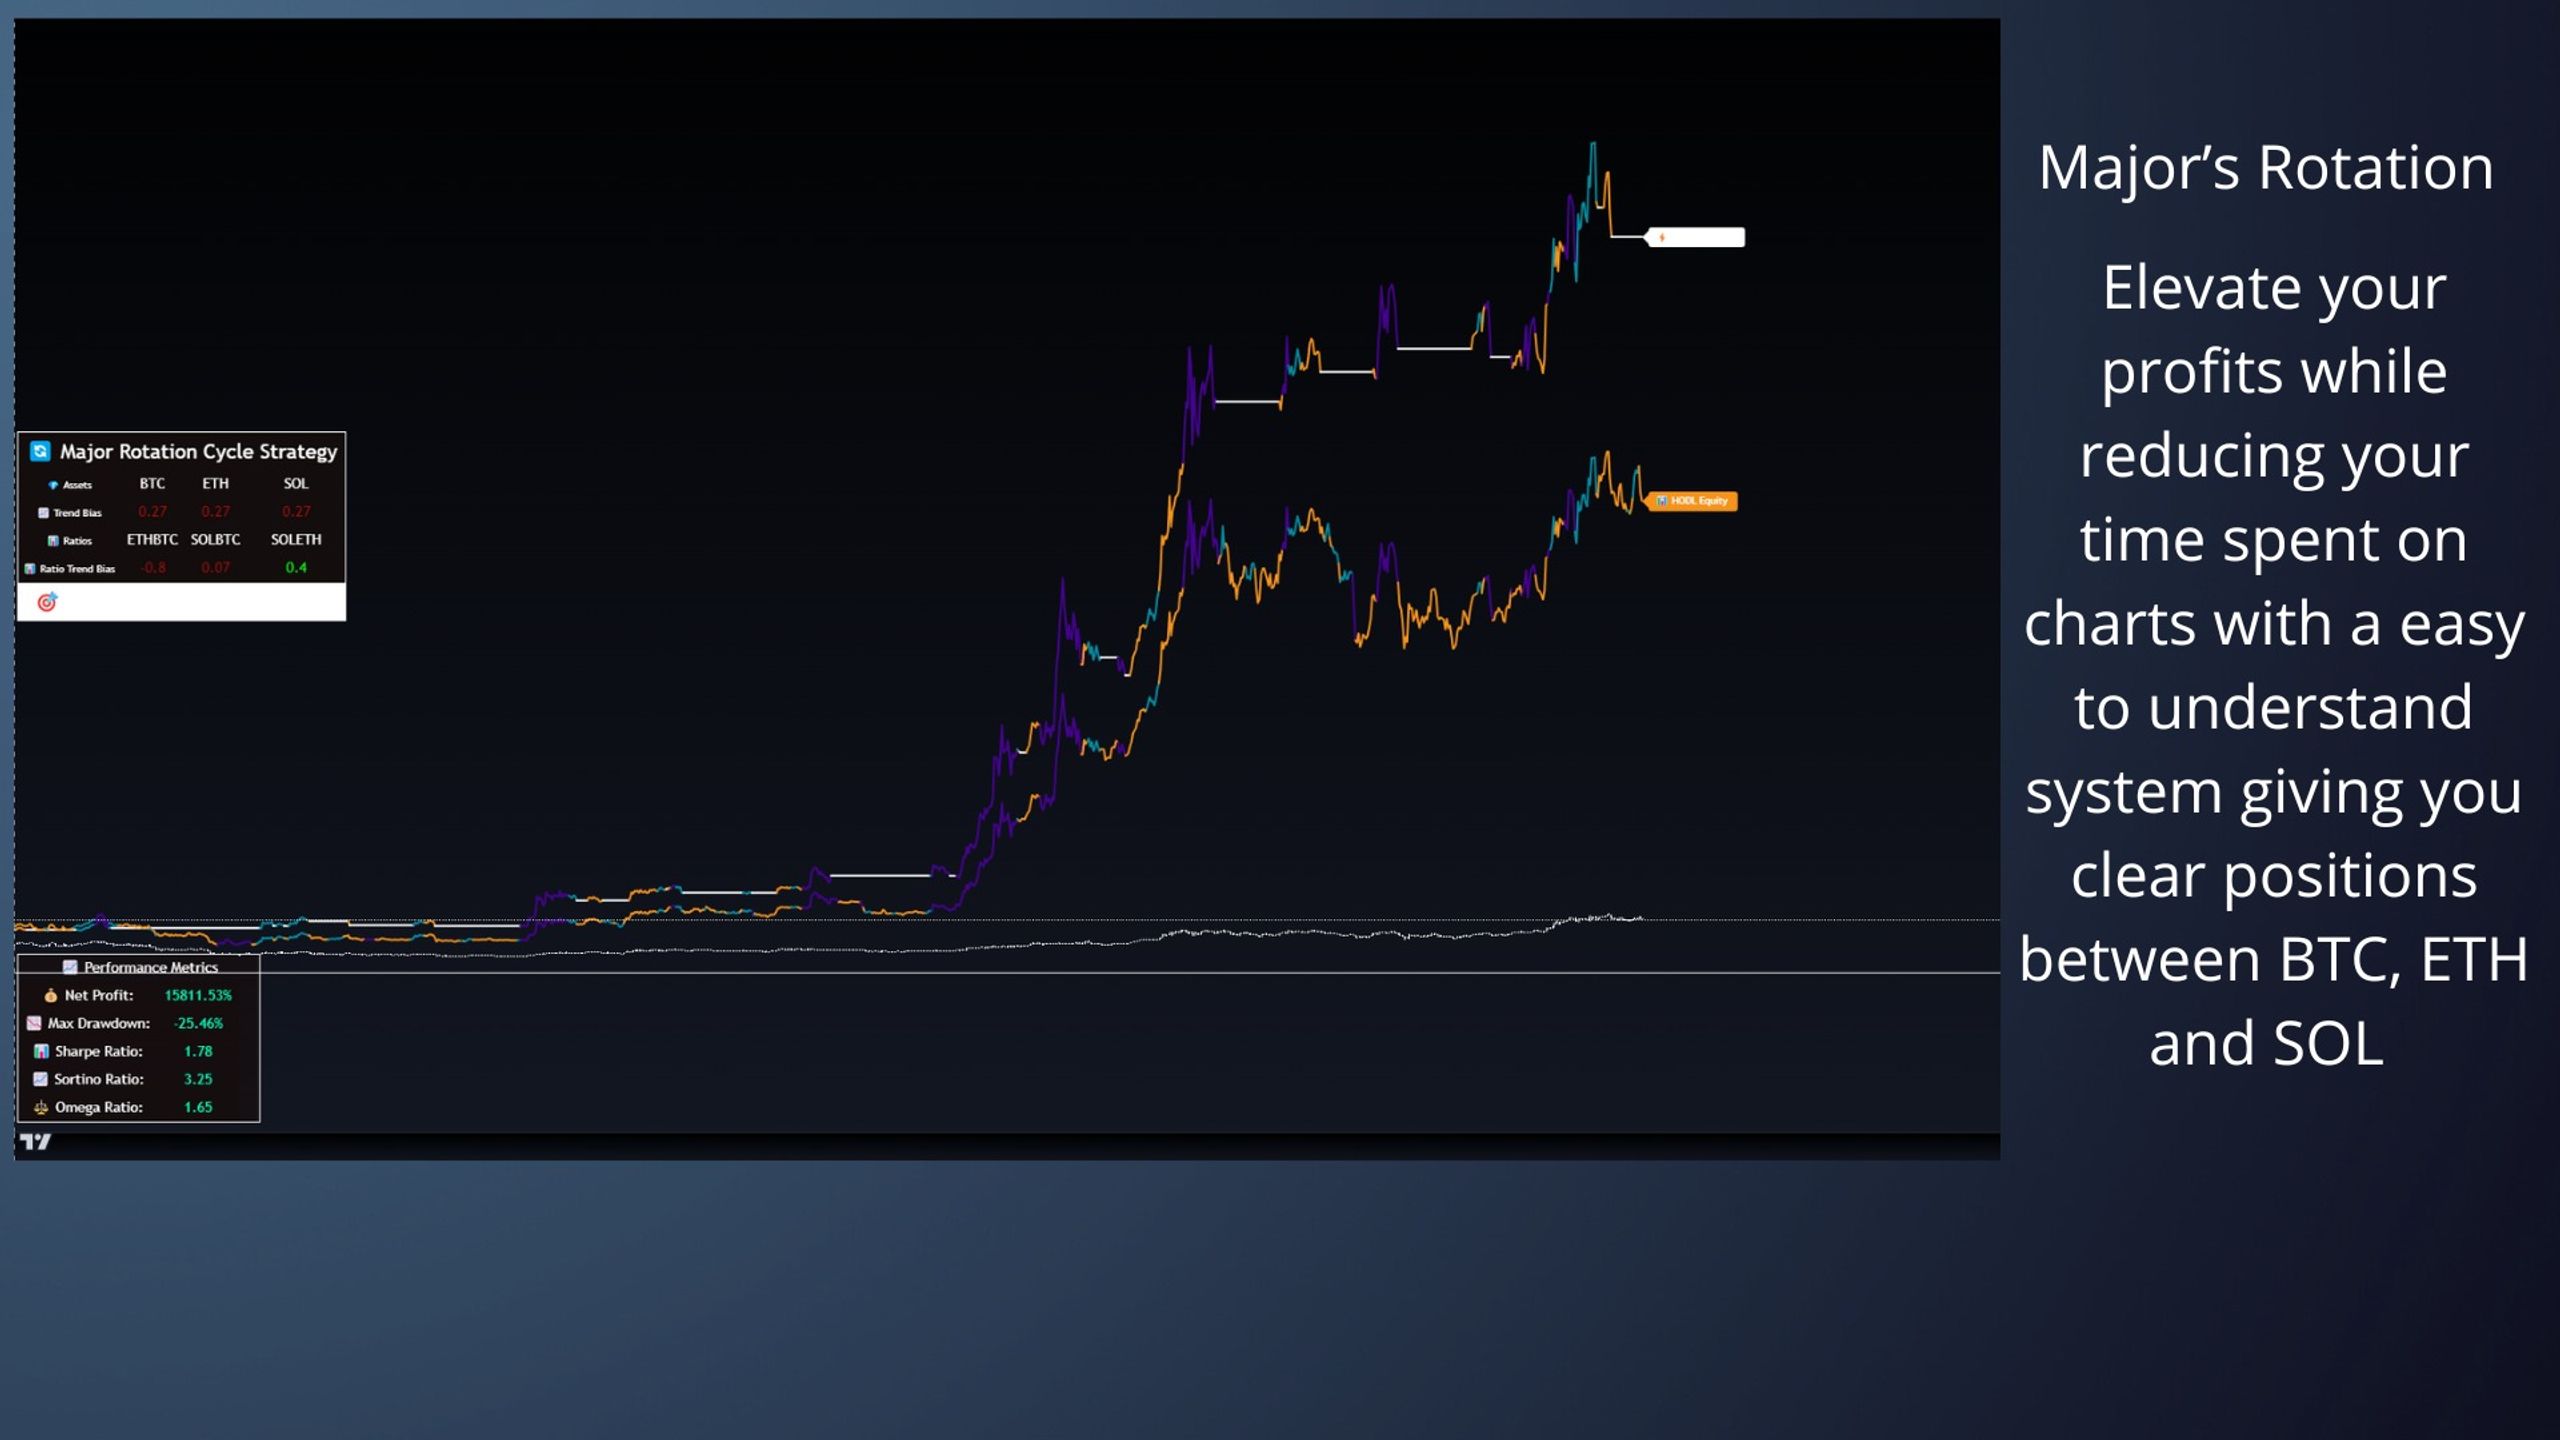The image size is (2560, 1440).
Task: Click the Performance Metrics header
Action: (x=150, y=967)
